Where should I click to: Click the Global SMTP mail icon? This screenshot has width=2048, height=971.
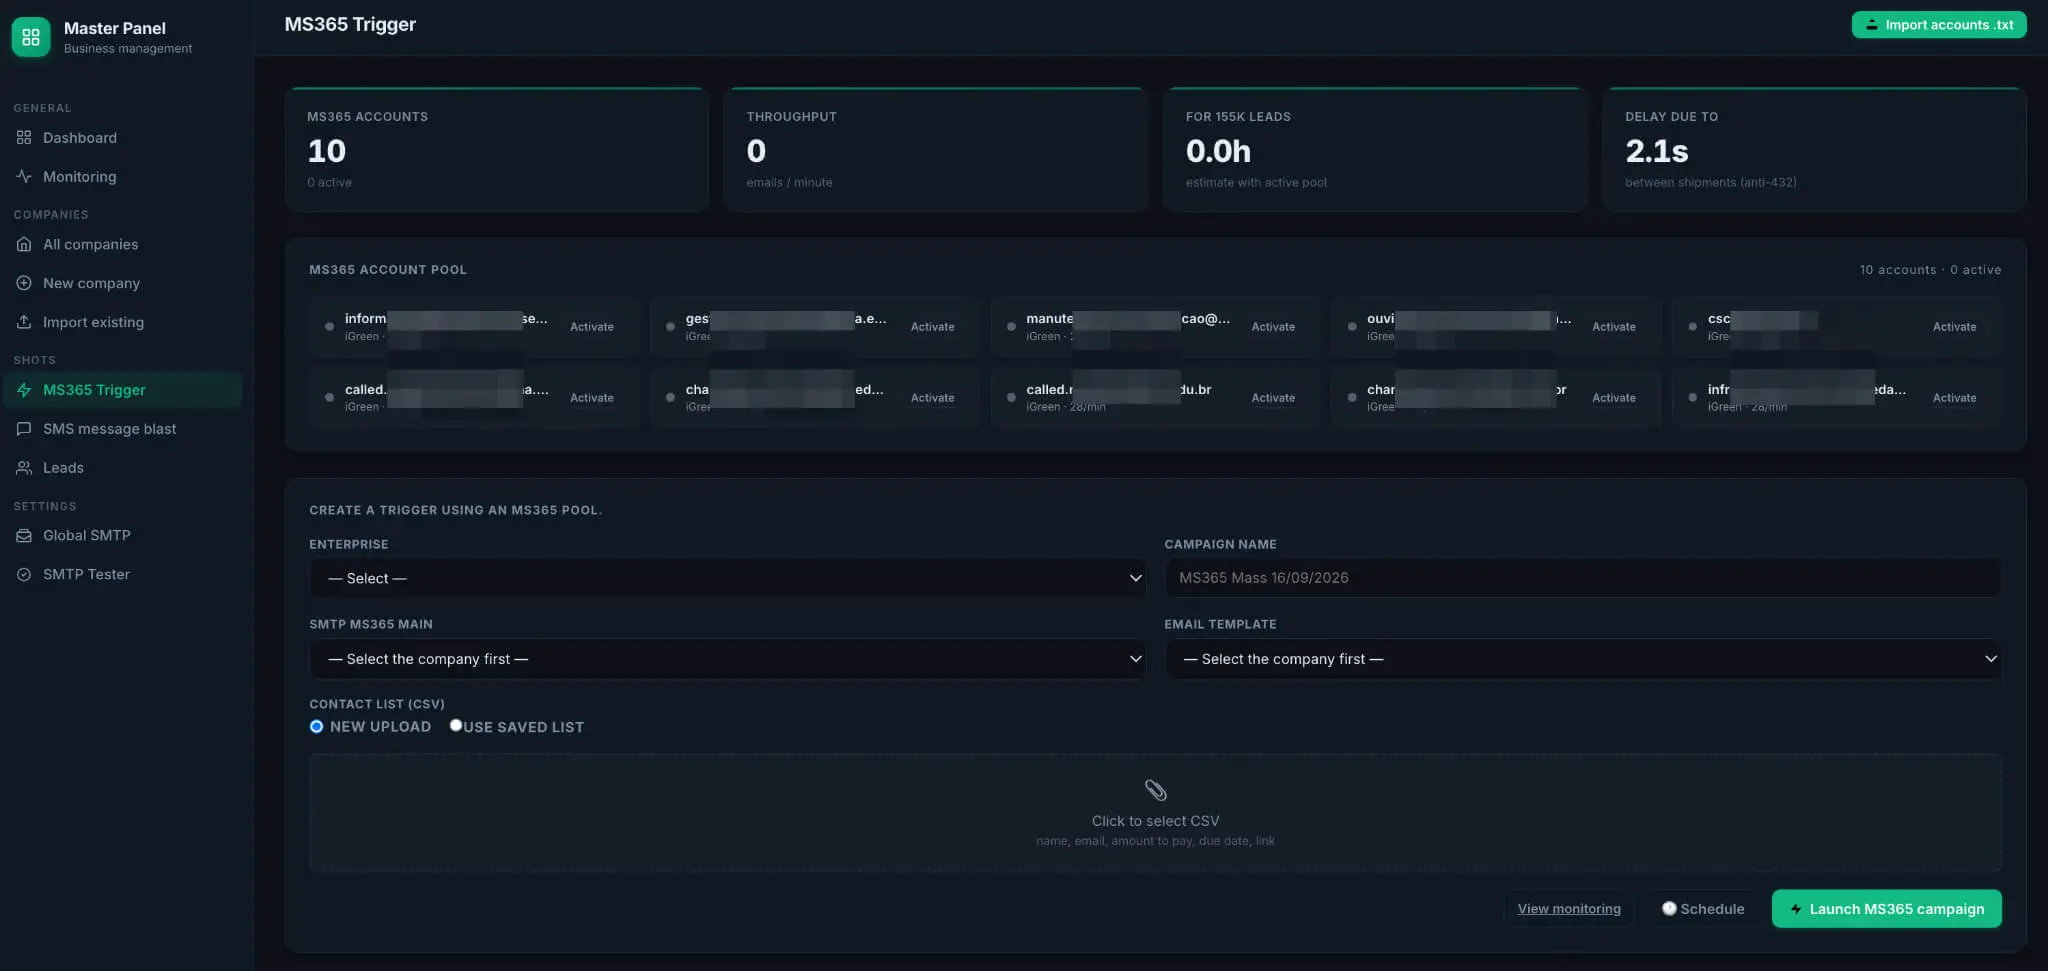(24, 535)
